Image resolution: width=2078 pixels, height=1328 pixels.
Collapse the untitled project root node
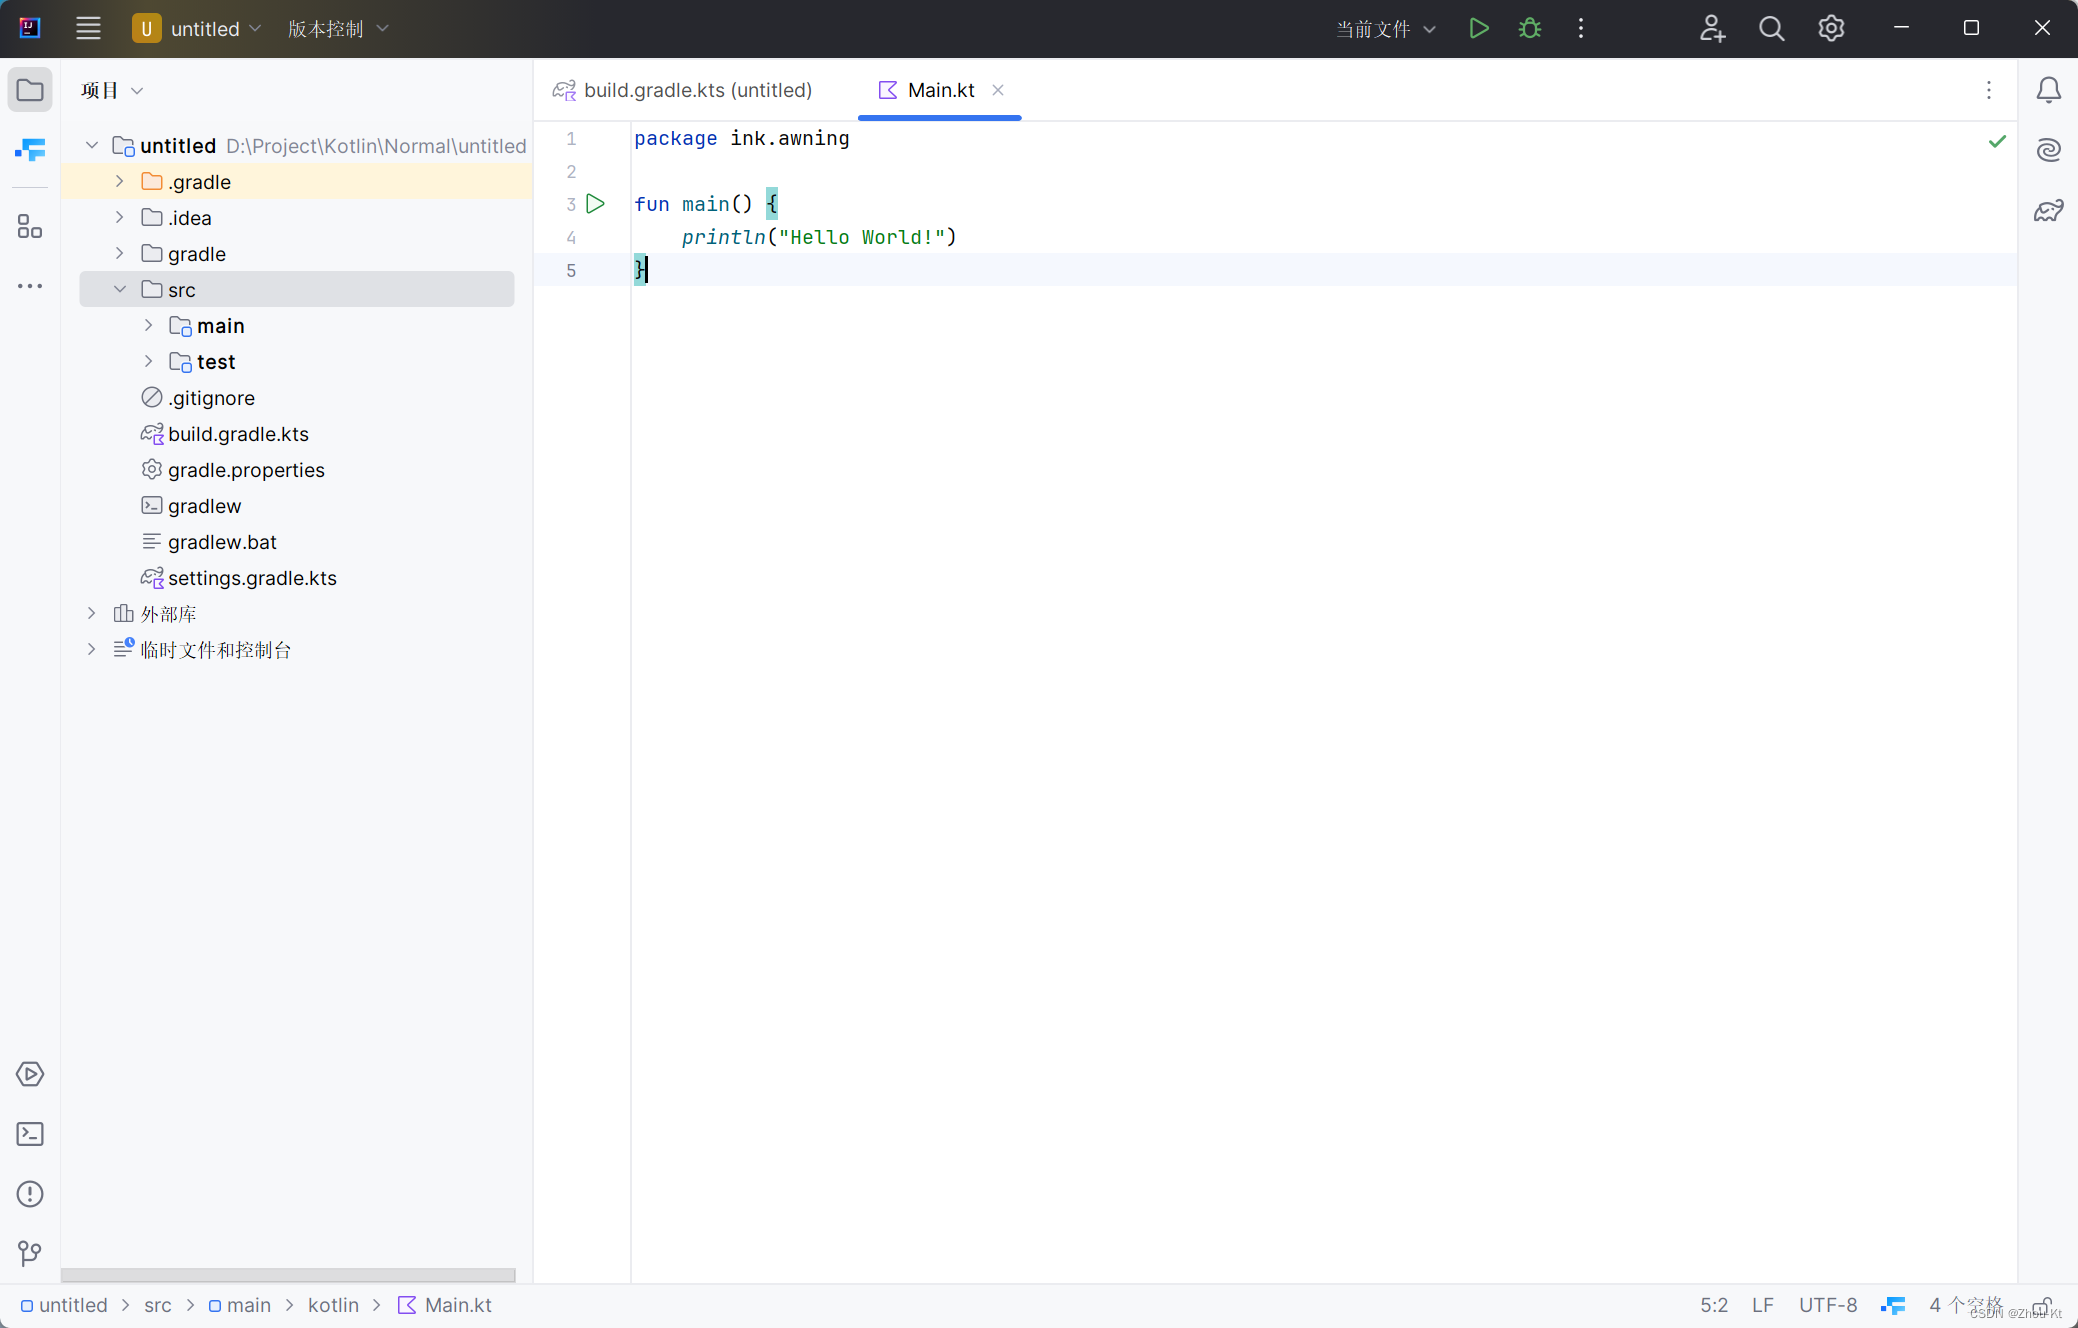[92, 146]
